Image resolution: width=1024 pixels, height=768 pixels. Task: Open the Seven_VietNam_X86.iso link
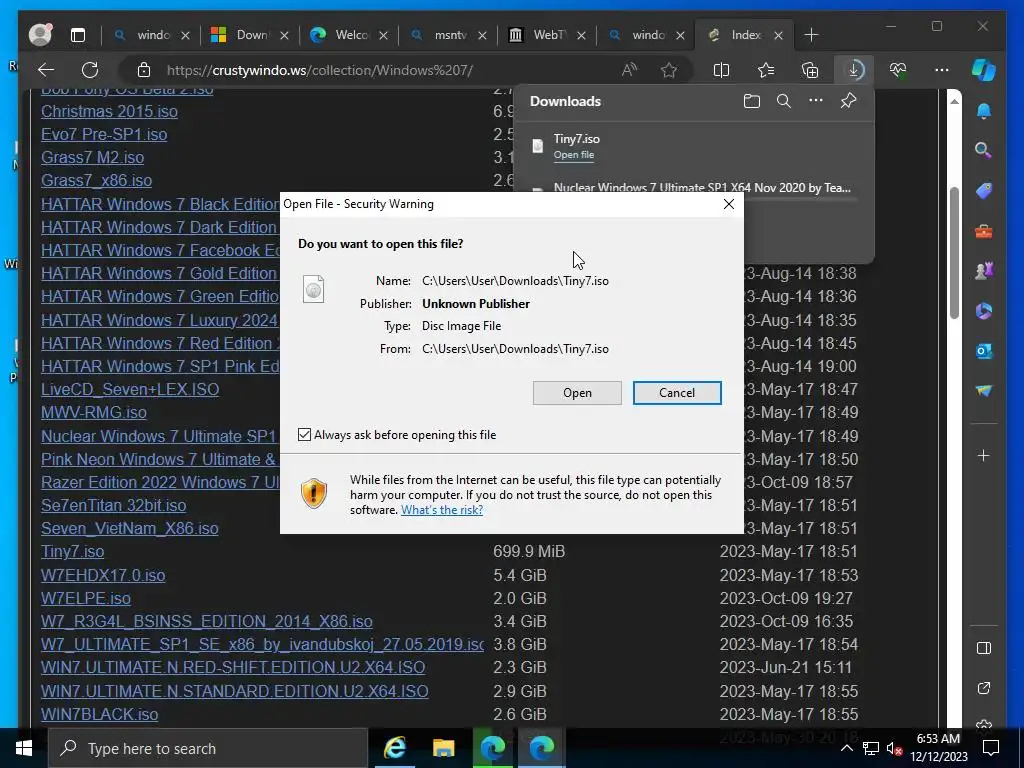[129, 528]
